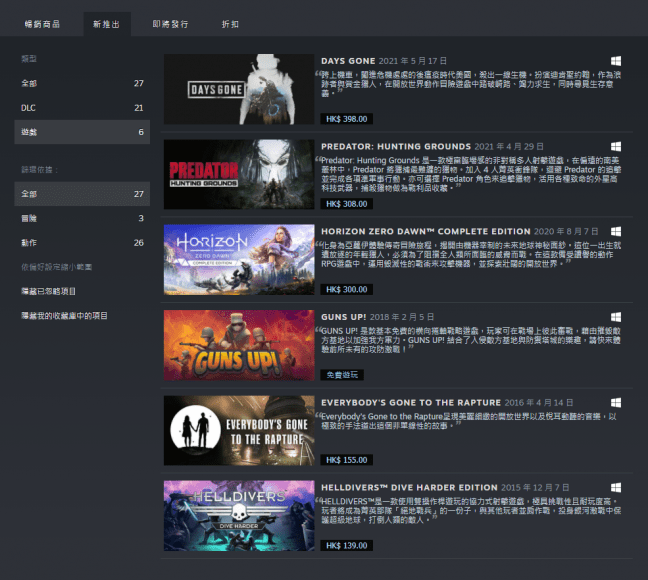Image resolution: width=648 pixels, height=580 pixels.
Task: Click the Windows icon for Horizon Zero Dawn
Action: [x=616, y=231]
